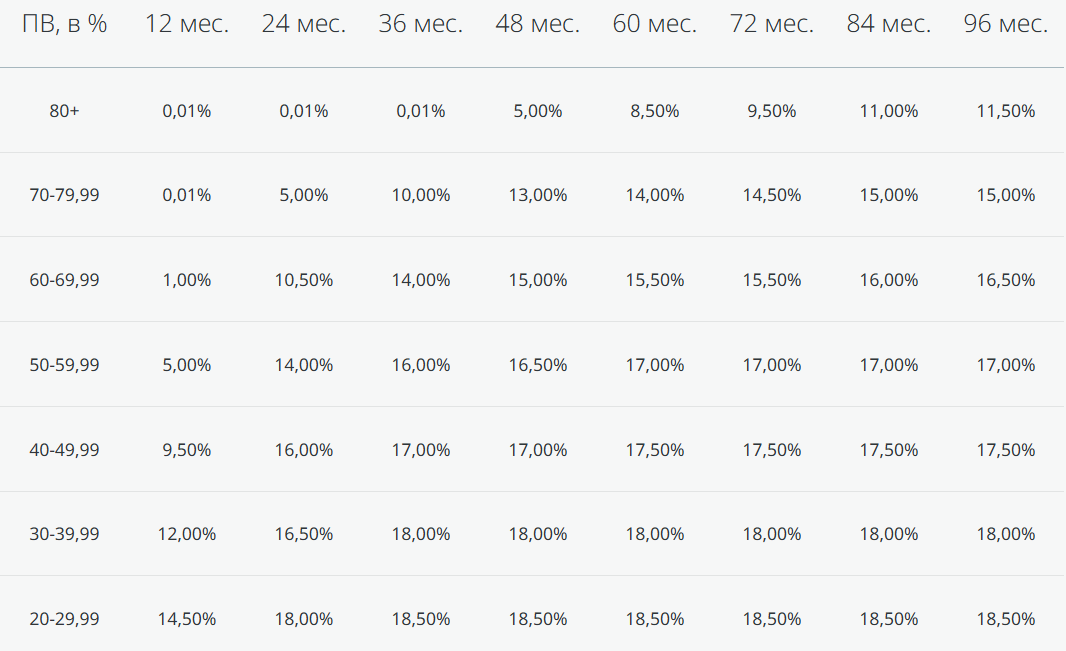
Task: Click the 50-59,99 row label
Action: click(64, 365)
